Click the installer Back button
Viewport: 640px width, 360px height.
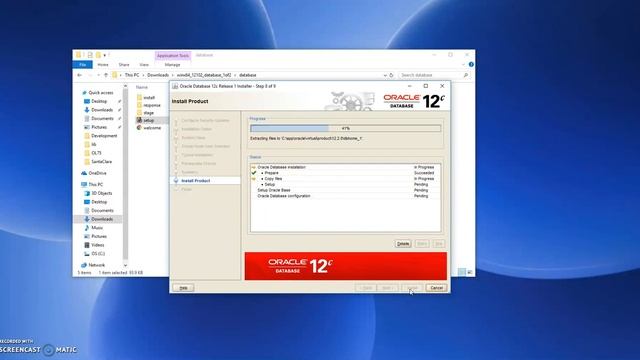click(x=366, y=288)
